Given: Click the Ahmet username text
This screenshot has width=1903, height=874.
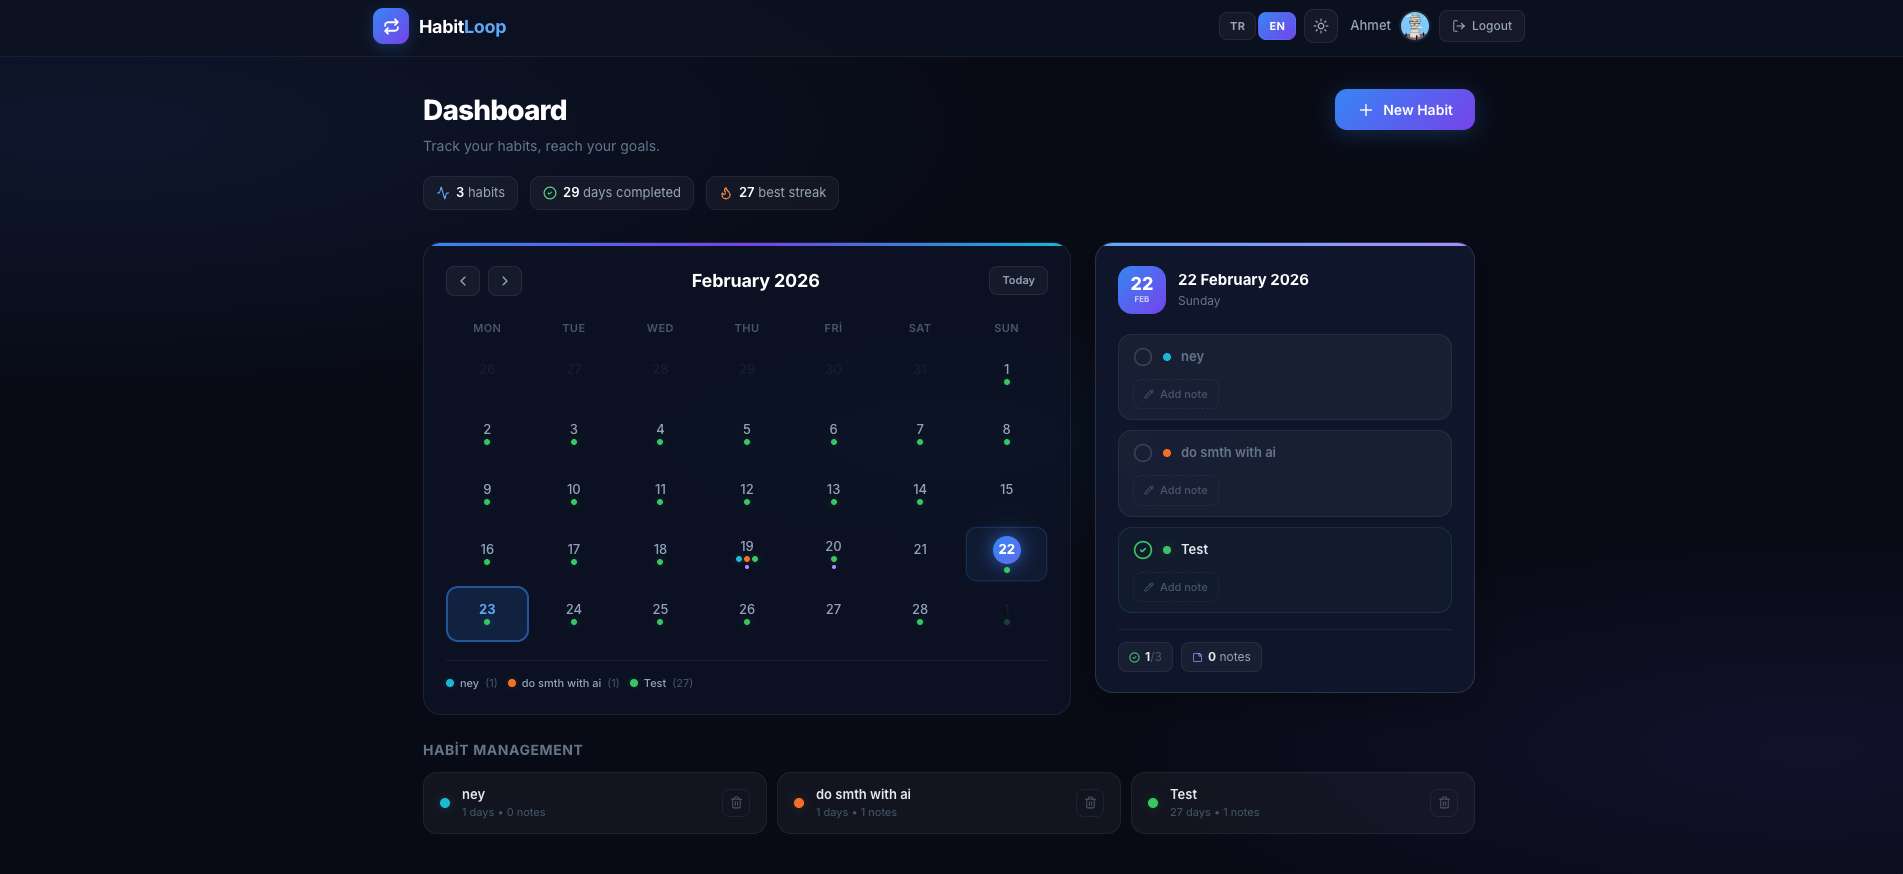Looking at the screenshot, I should click(x=1370, y=26).
